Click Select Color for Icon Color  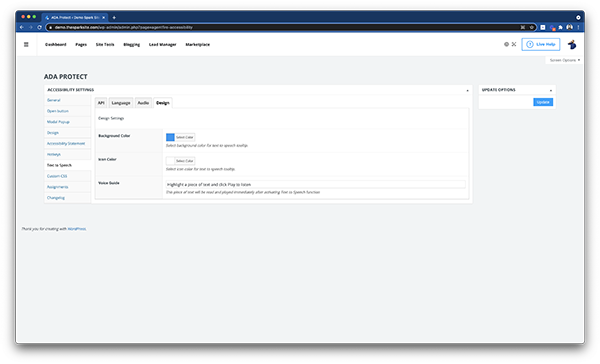click(184, 161)
